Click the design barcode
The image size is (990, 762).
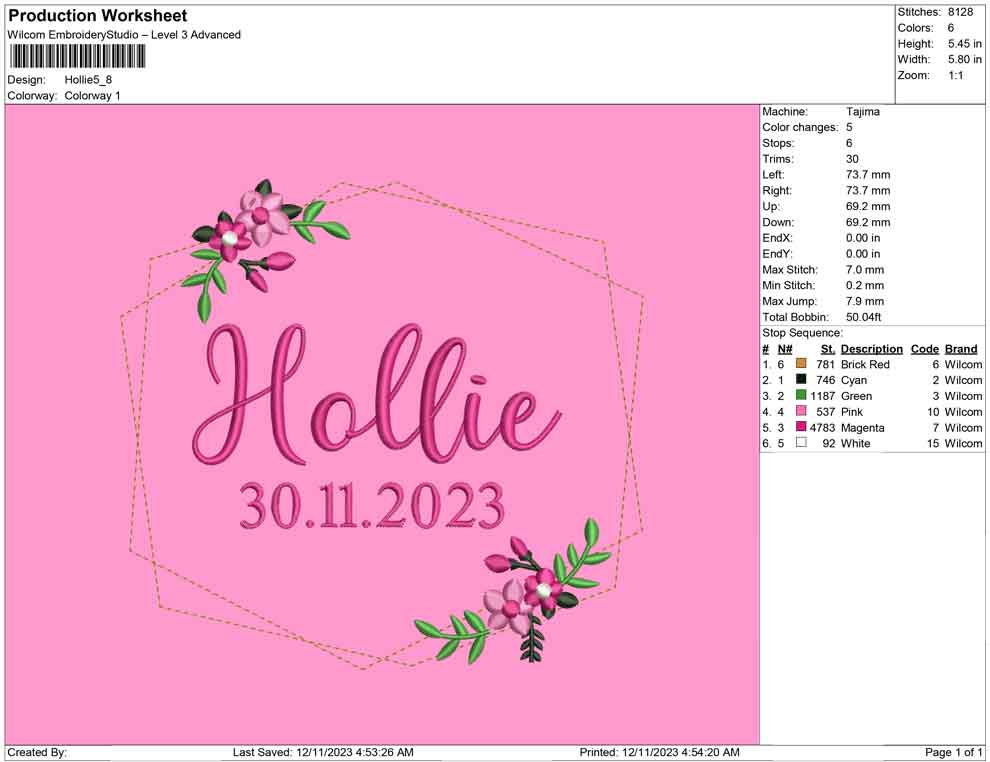tap(77, 57)
